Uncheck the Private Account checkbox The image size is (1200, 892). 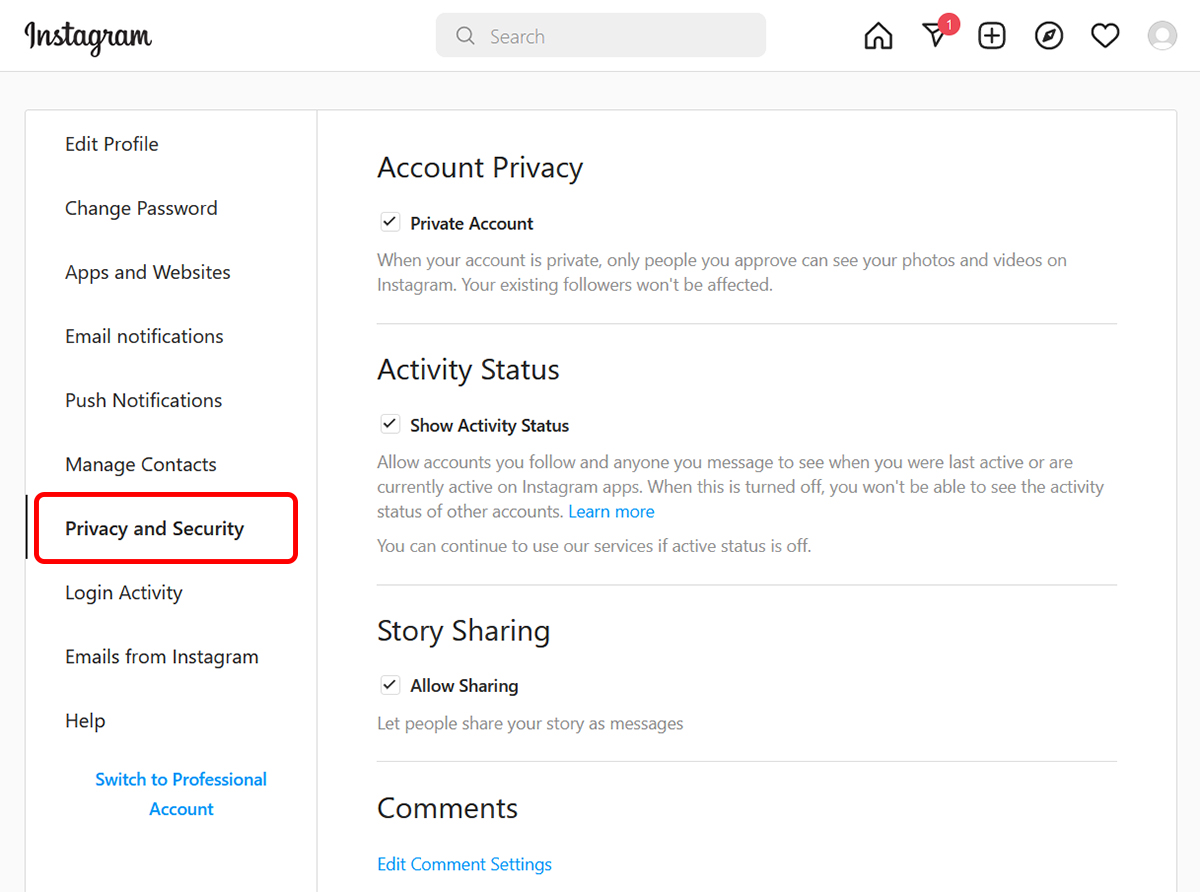point(390,222)
